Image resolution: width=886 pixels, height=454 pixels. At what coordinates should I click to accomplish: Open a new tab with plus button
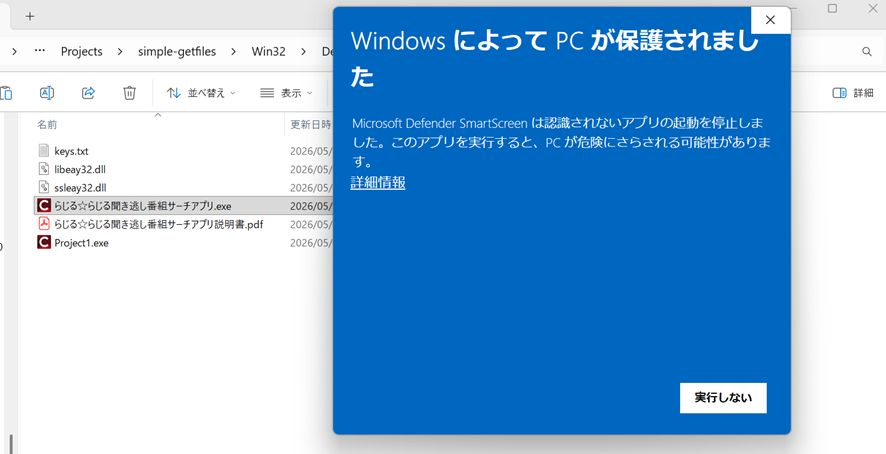coord(30,16)
